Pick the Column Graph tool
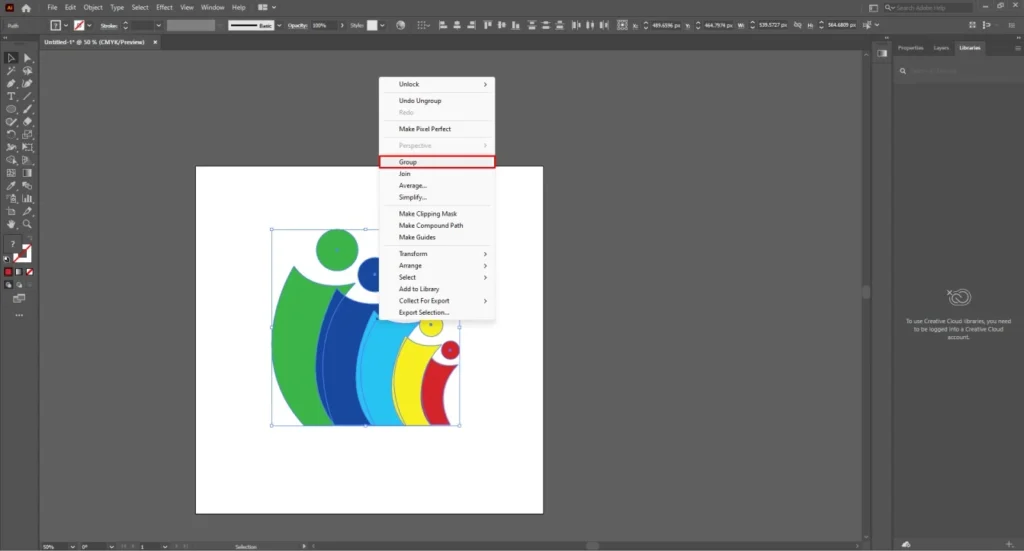The width and height of the screenshot is (1024, 551). click(x=27, y=198)
